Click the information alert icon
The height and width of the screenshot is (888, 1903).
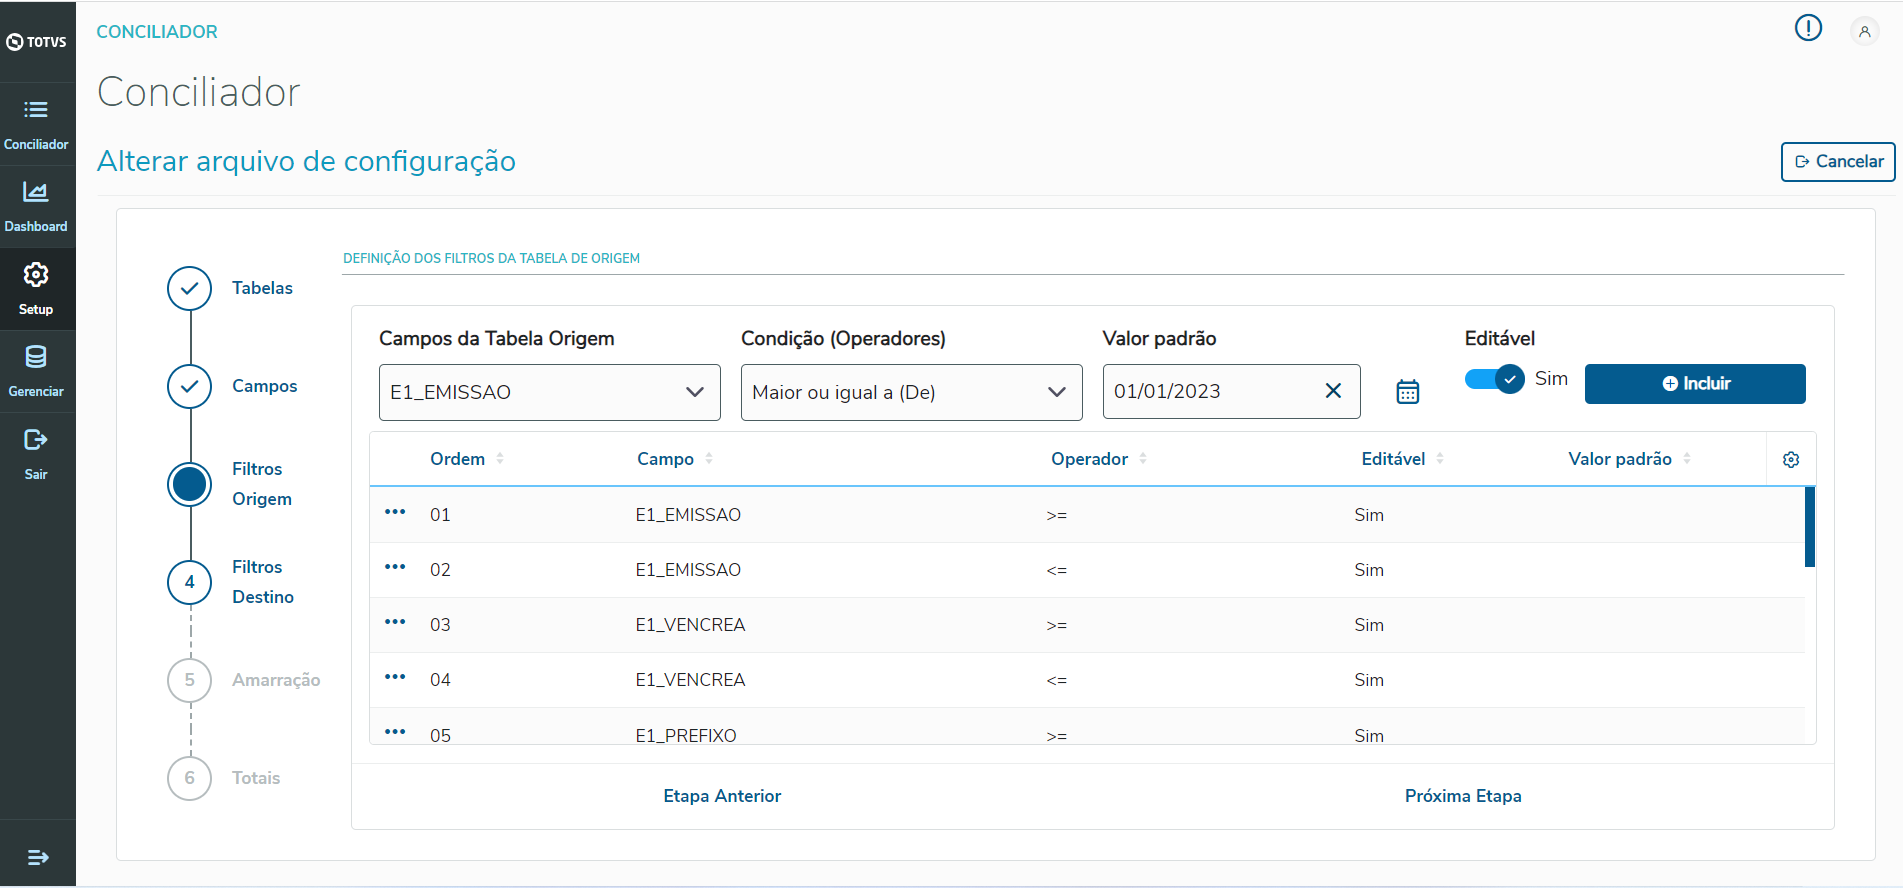1808,28
